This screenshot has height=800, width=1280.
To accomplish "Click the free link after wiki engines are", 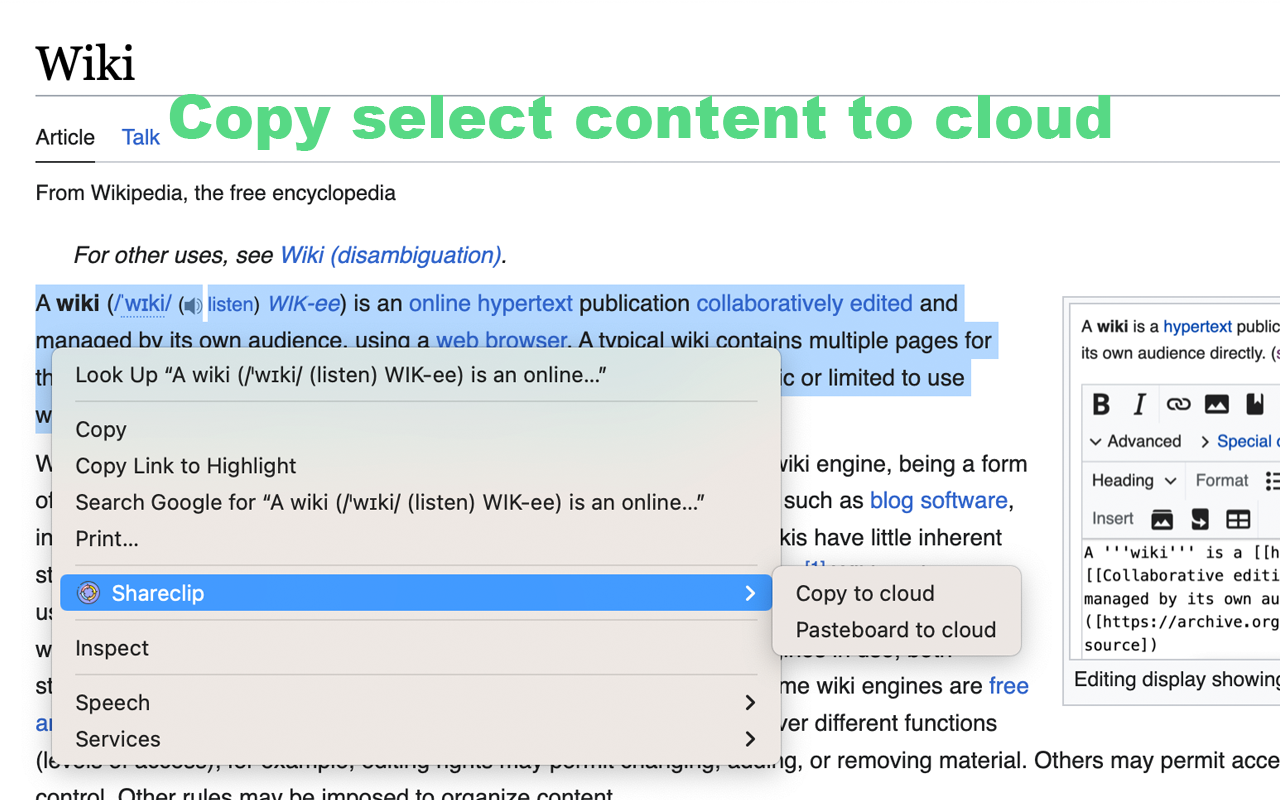I will [1009, 686].
